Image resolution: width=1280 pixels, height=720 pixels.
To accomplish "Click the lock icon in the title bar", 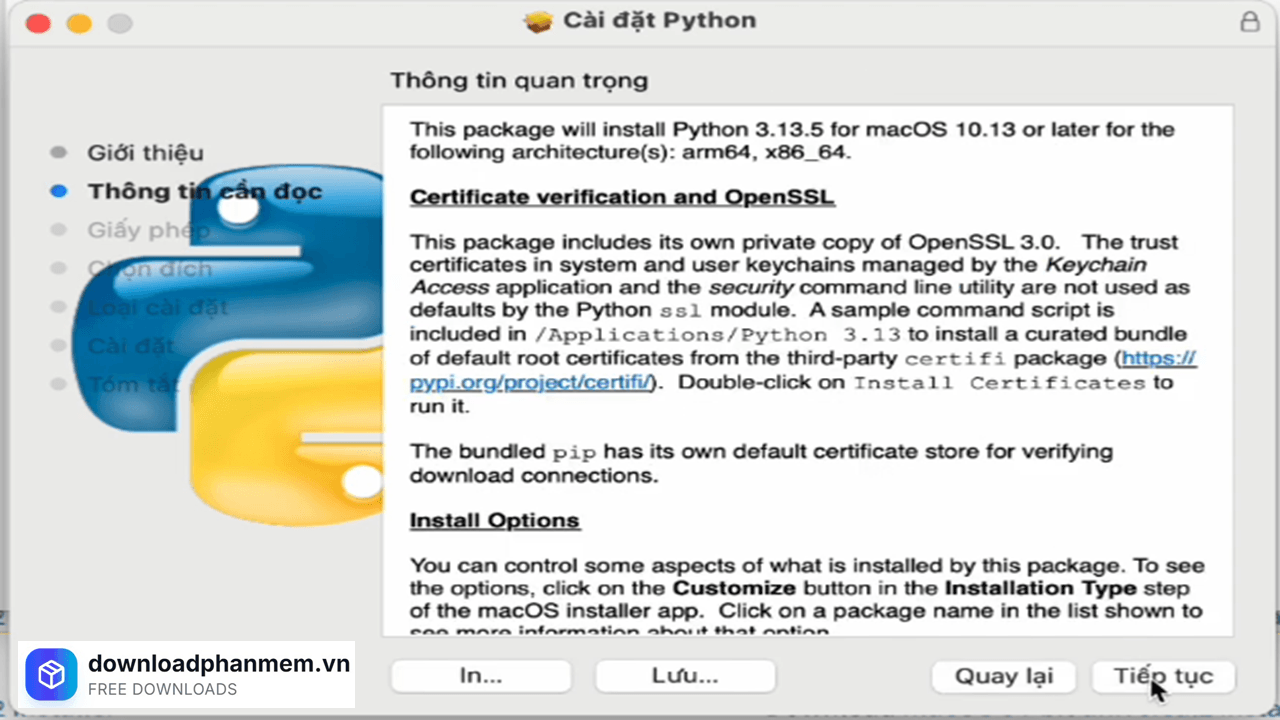I will 1250,21.
